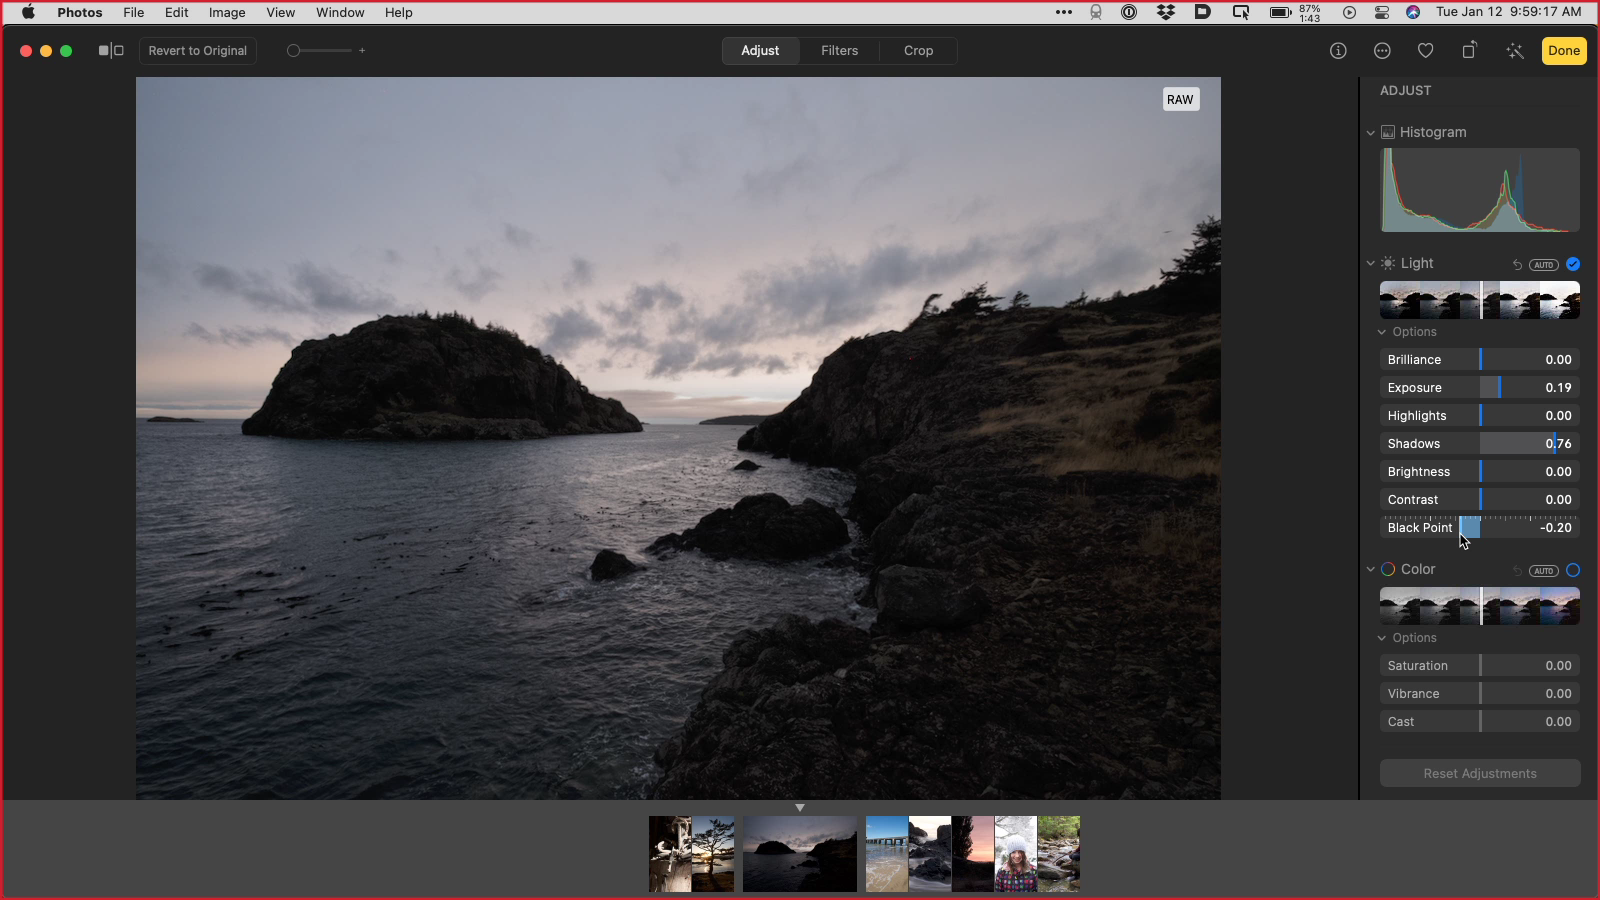Click the Now Playing menu bar icon
Viewport: 1600px width, 900px height.
pyautogui.click(x=1349, y=12)
